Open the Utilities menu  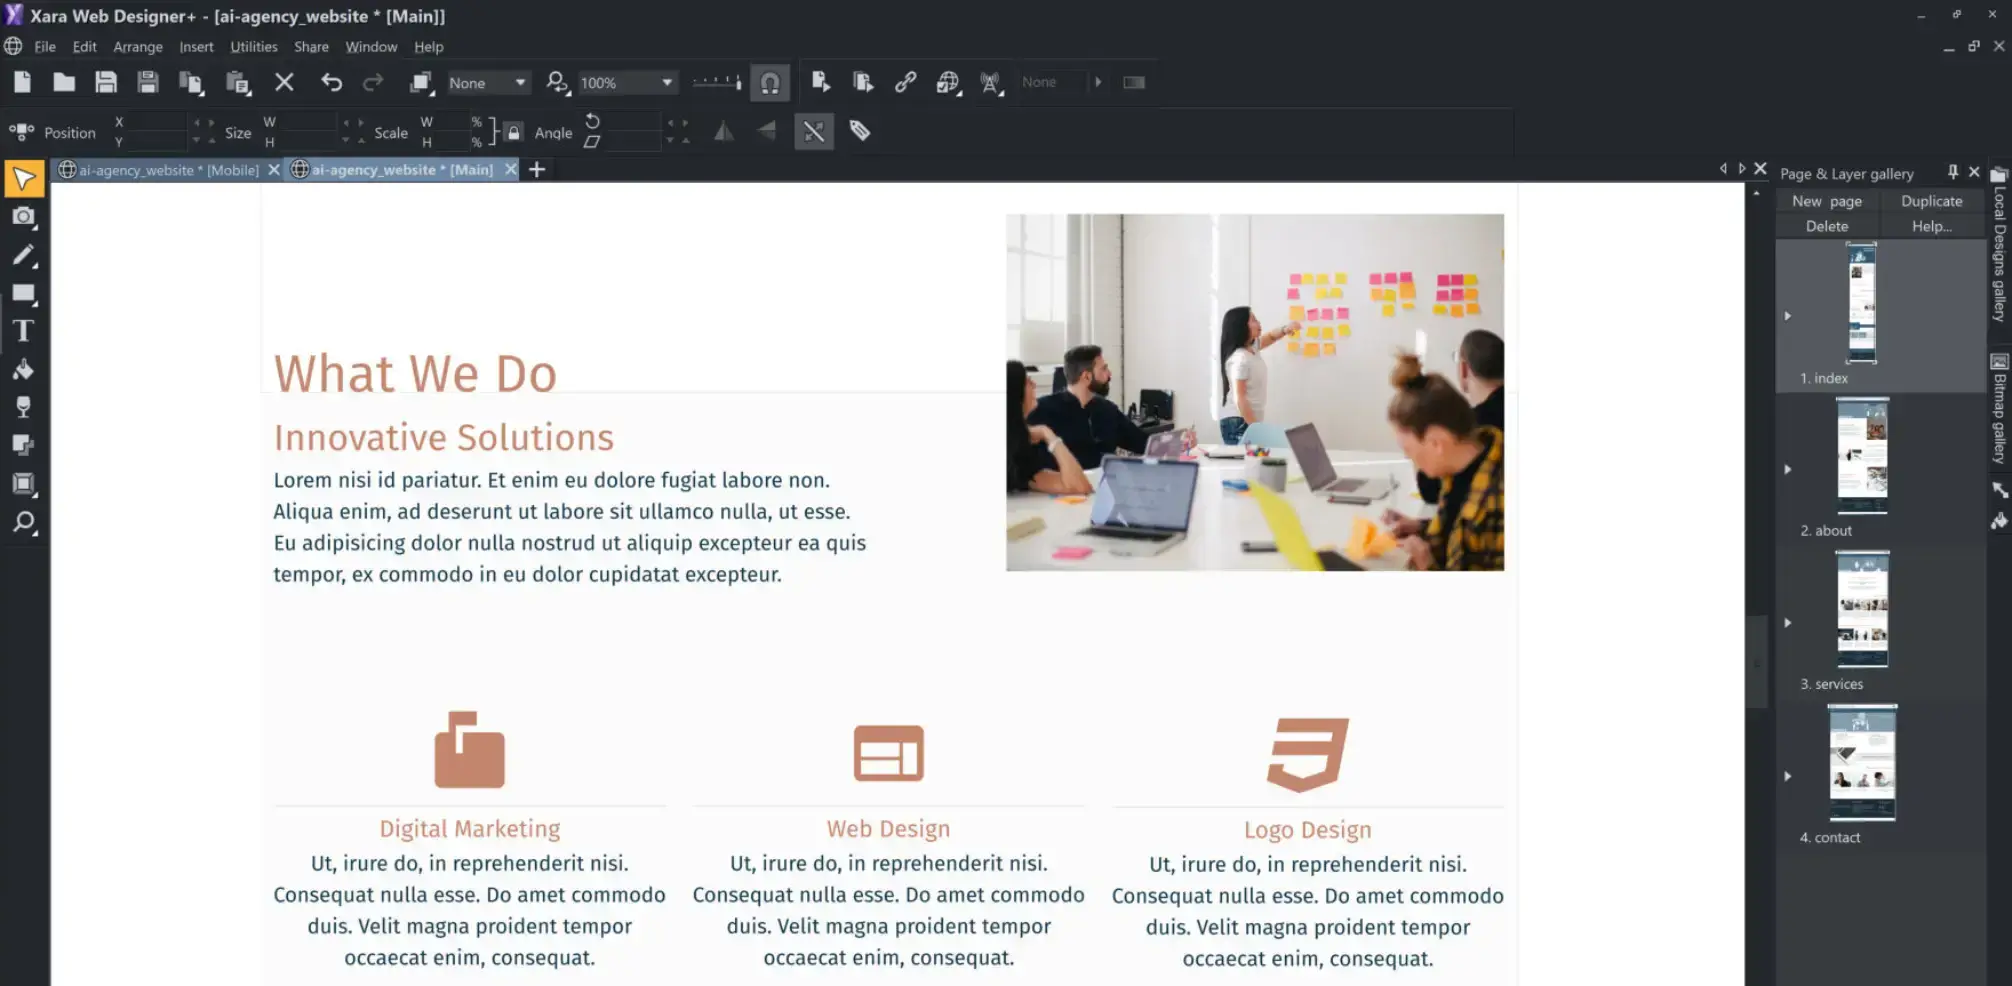252,46
